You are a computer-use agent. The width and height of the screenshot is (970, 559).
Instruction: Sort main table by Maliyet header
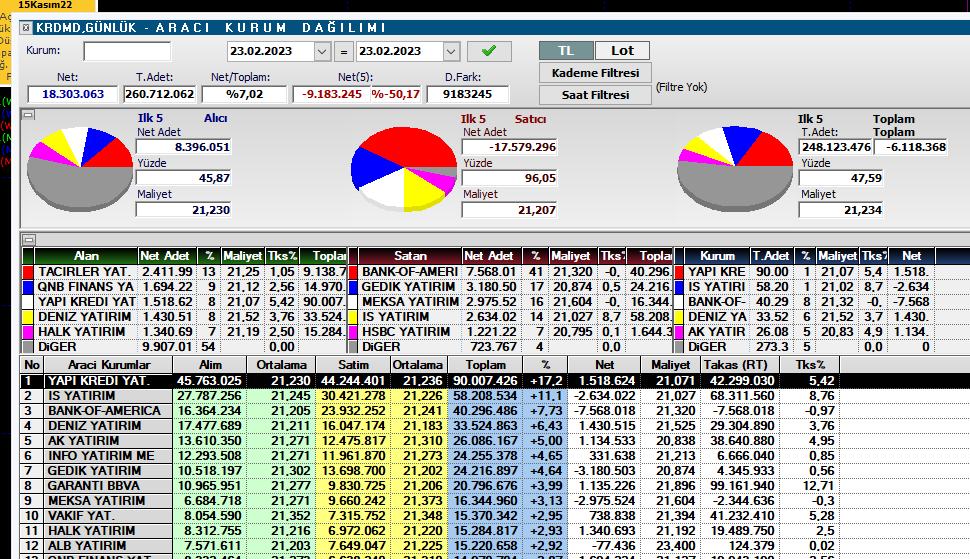(x=670, y=365)
